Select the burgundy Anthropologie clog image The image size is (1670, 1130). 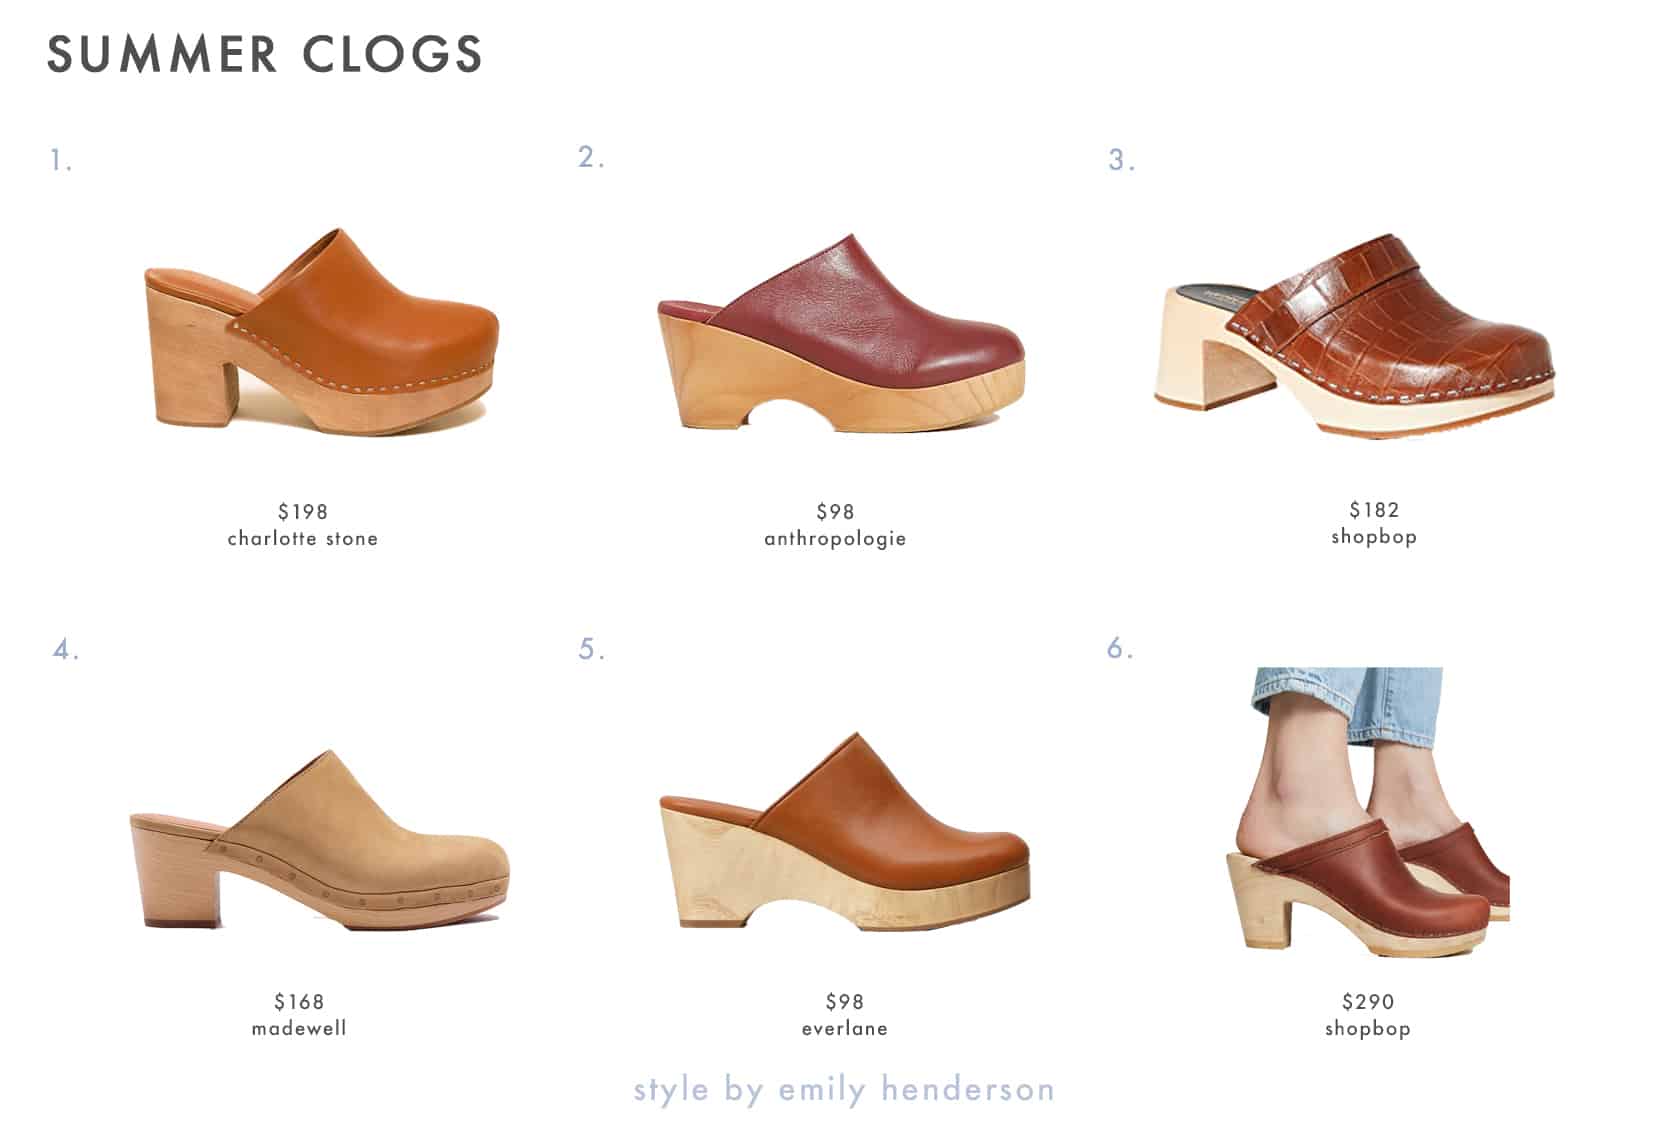pos(842,334)
